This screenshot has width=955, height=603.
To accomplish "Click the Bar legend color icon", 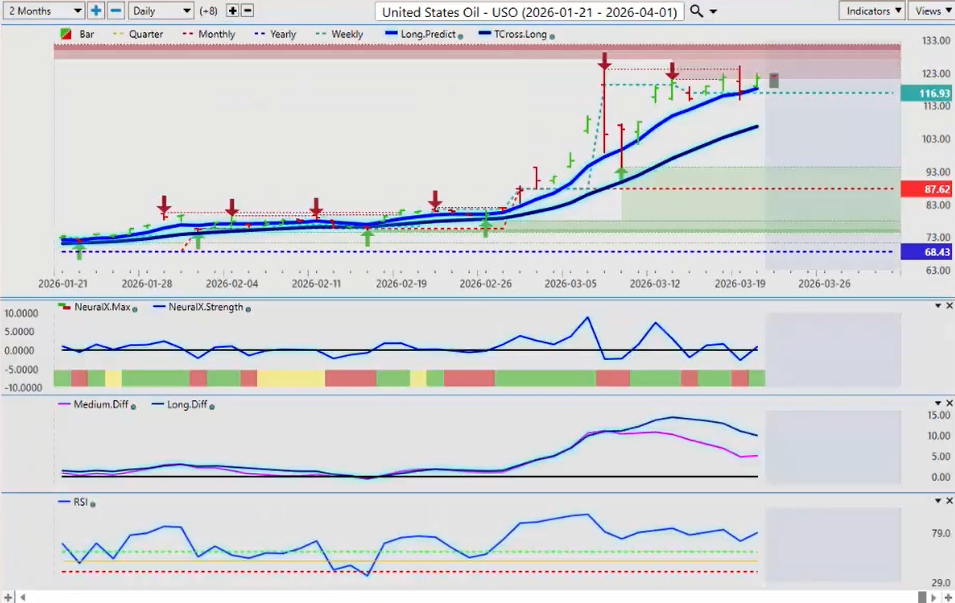I will 66,34.
